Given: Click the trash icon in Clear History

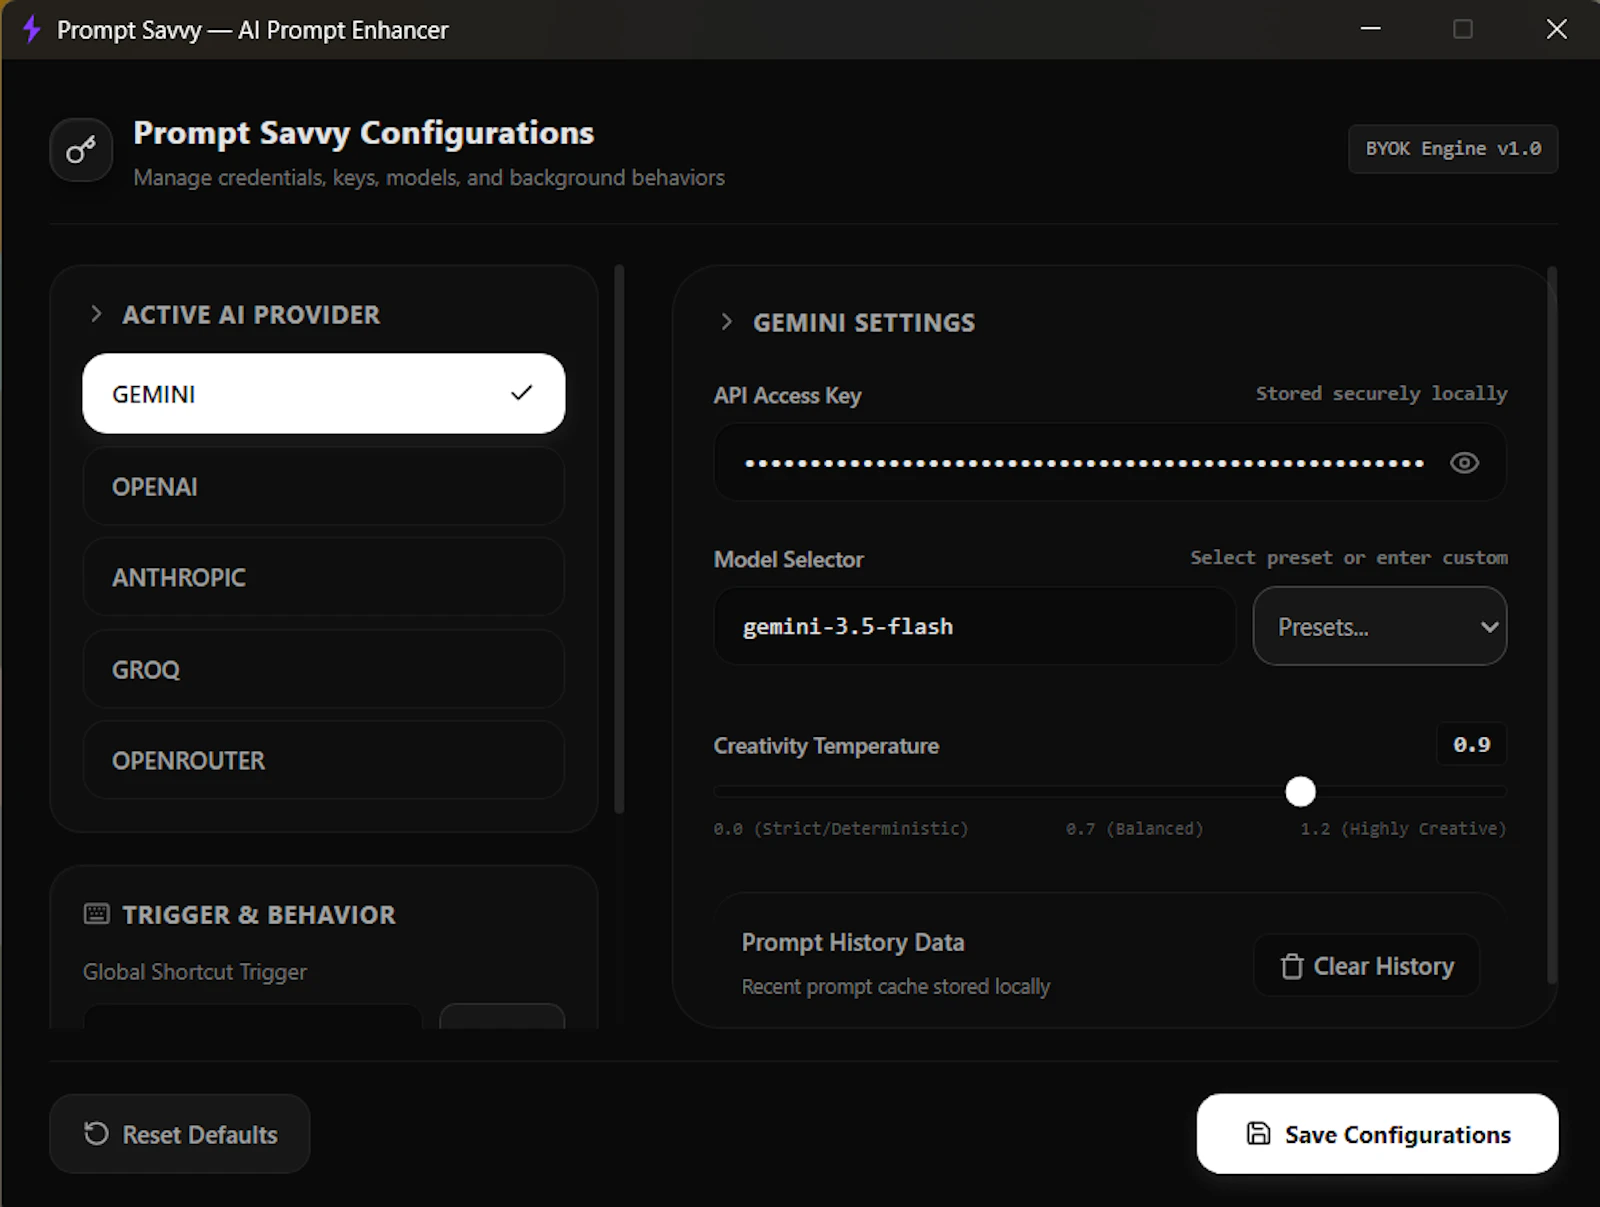Looking at the screenshot, I should 1292,966.
